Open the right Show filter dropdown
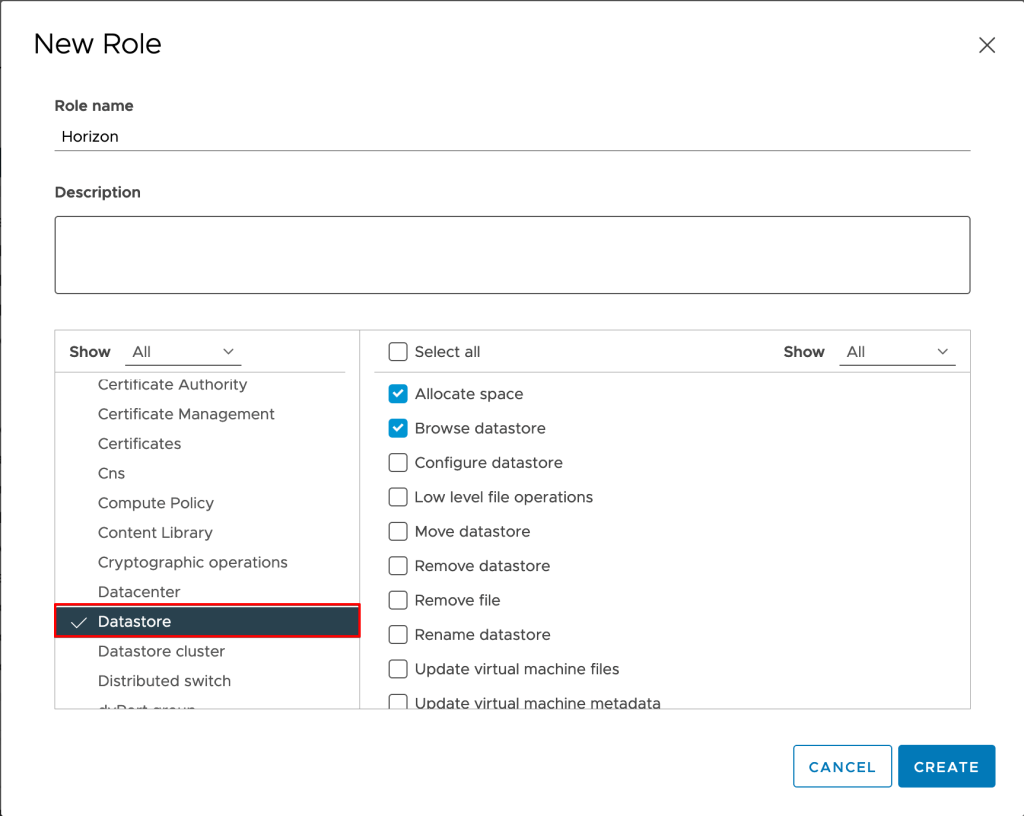Image resolution: width=1024 pixels, height=816 pixels. (x=897, y=352)
